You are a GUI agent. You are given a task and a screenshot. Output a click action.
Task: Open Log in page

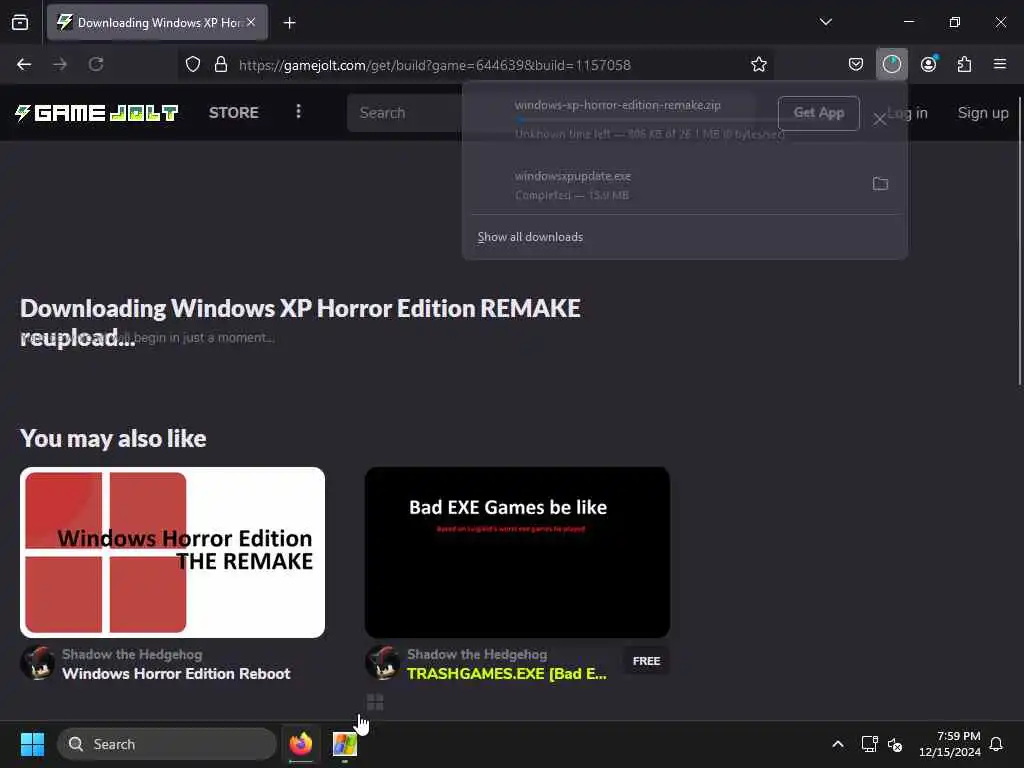click(908, 113)
